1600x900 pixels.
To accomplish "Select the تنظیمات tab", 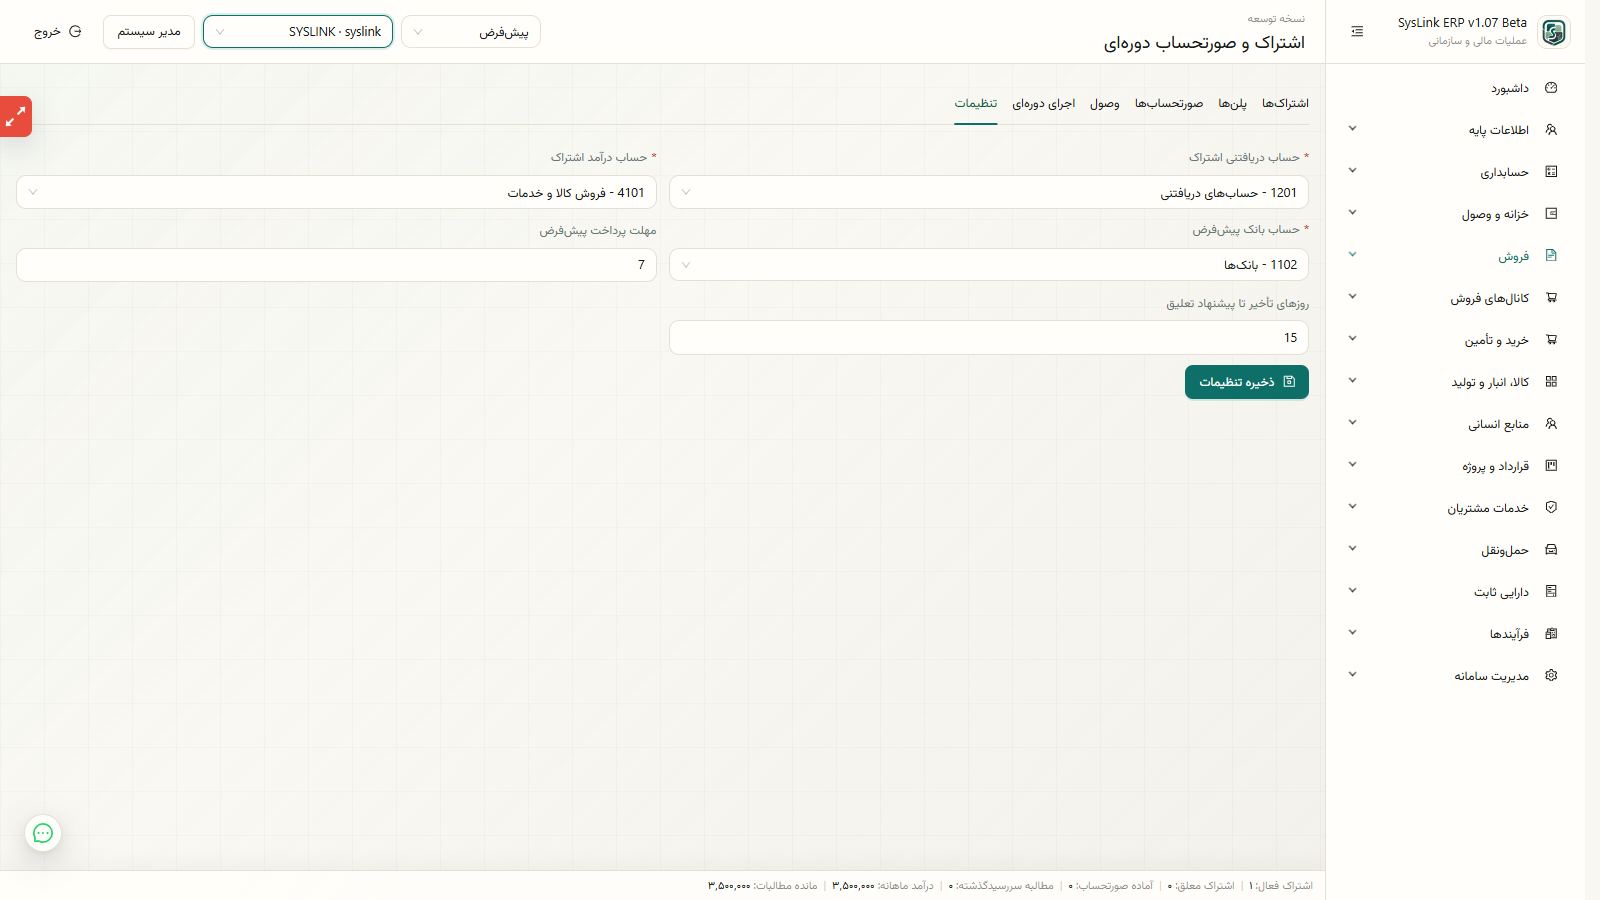I will pyautogui.click(x=975, y=103).
